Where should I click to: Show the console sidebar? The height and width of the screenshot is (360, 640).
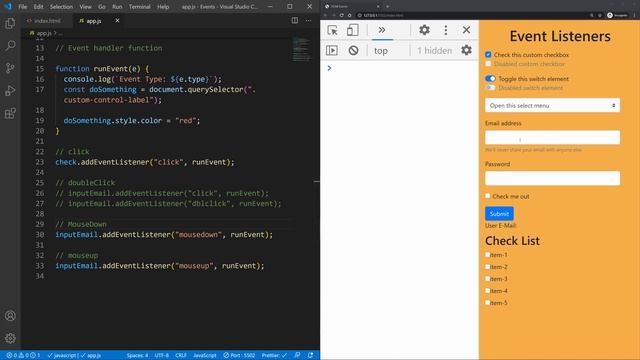332,50
